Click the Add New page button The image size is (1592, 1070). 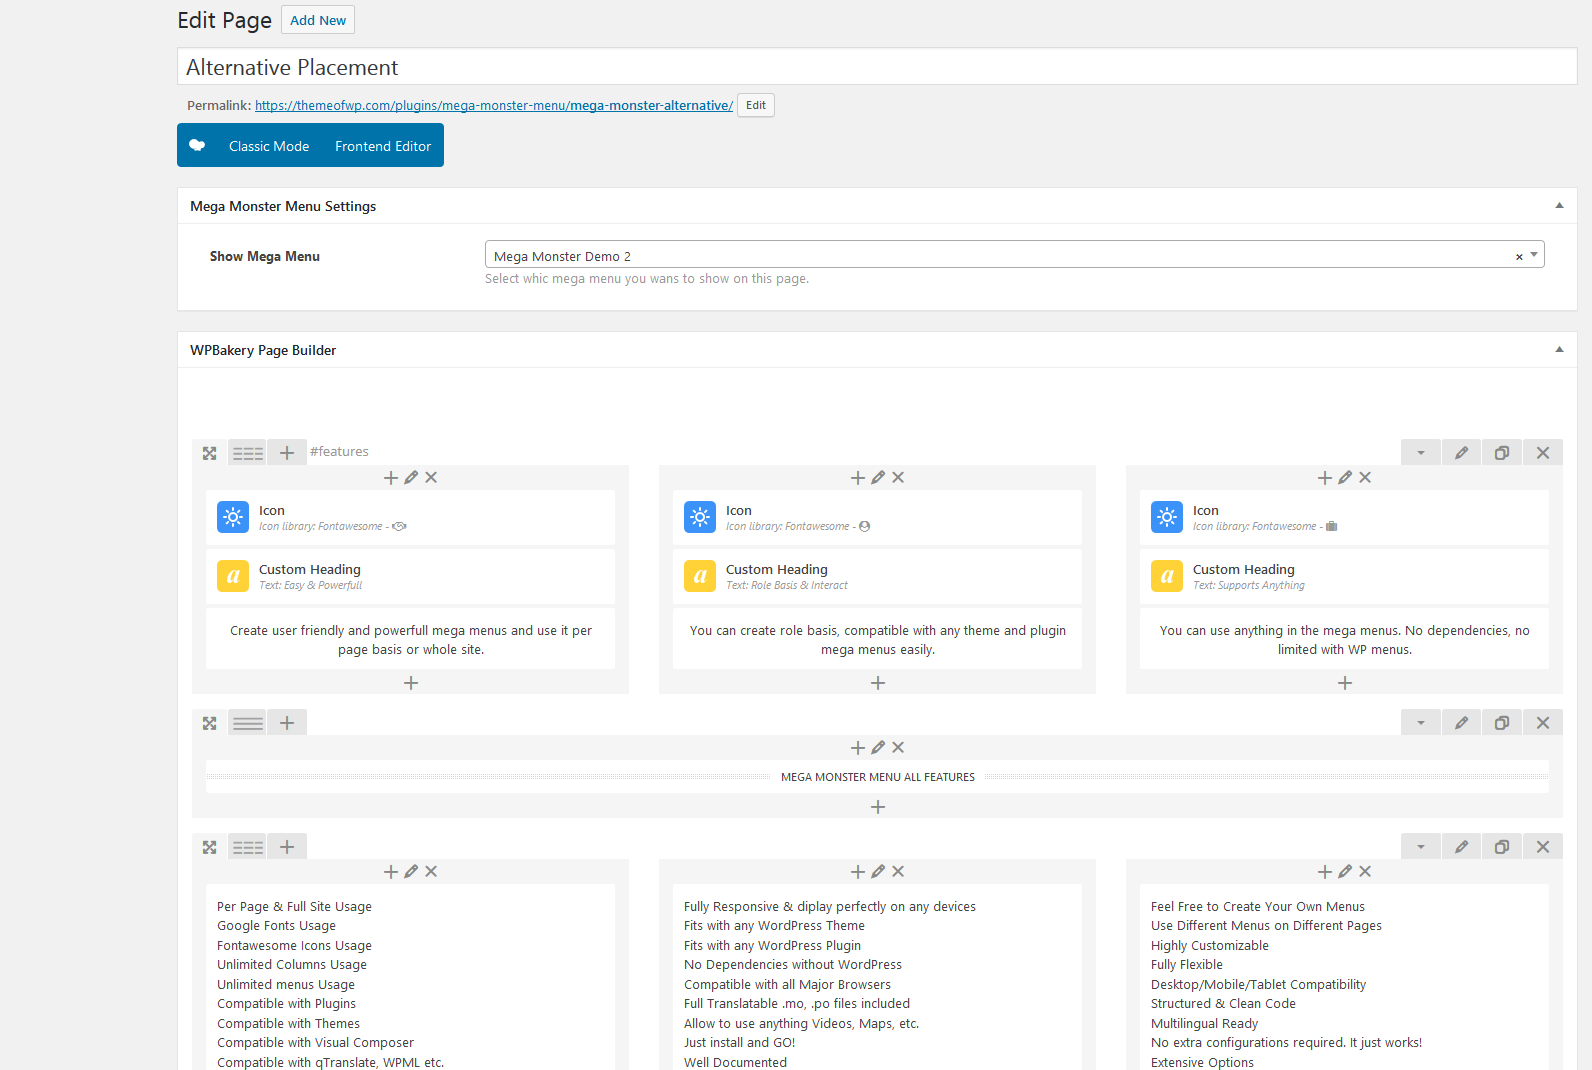tap(318, 20)
